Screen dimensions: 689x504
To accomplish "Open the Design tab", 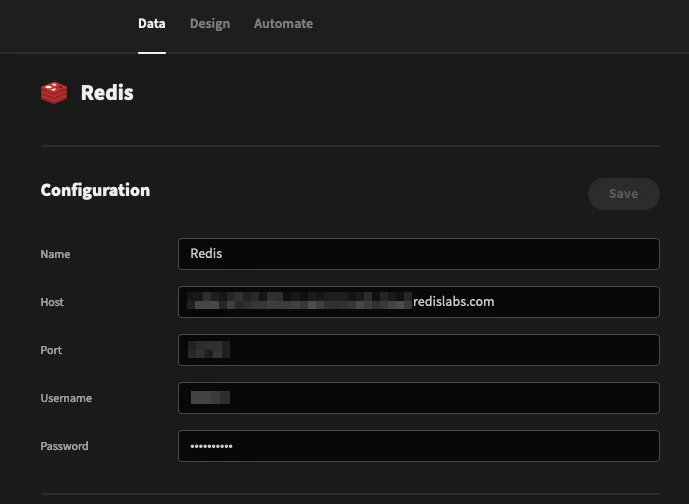I will click(210, 24).
